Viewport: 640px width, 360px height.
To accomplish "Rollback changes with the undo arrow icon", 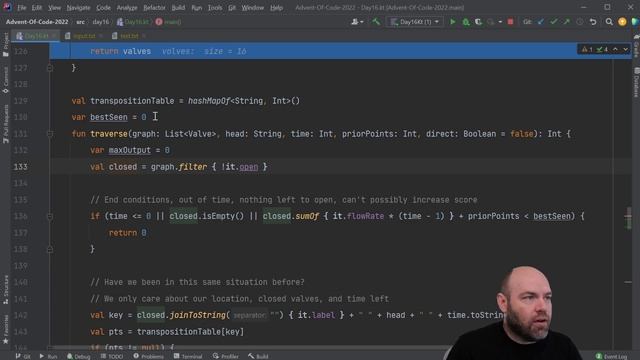I will [x=593, y=22].
